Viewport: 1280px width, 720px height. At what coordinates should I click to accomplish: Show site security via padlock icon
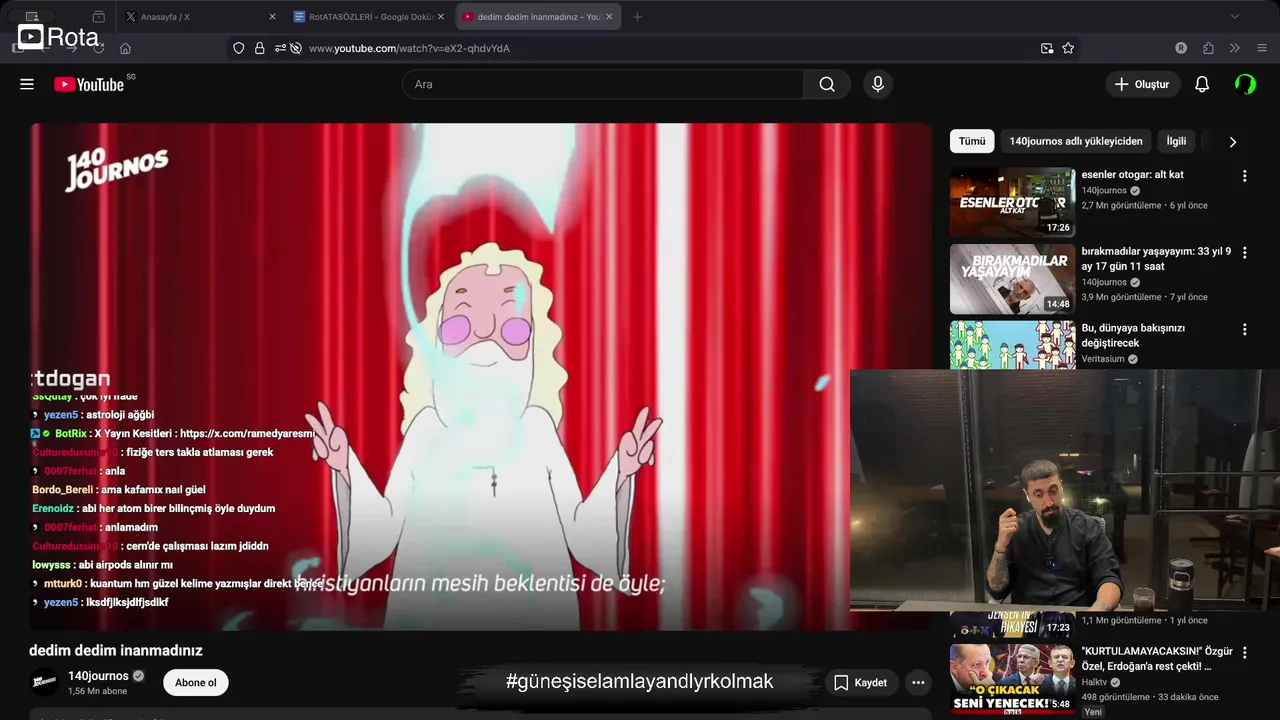(x=260, y=48)
